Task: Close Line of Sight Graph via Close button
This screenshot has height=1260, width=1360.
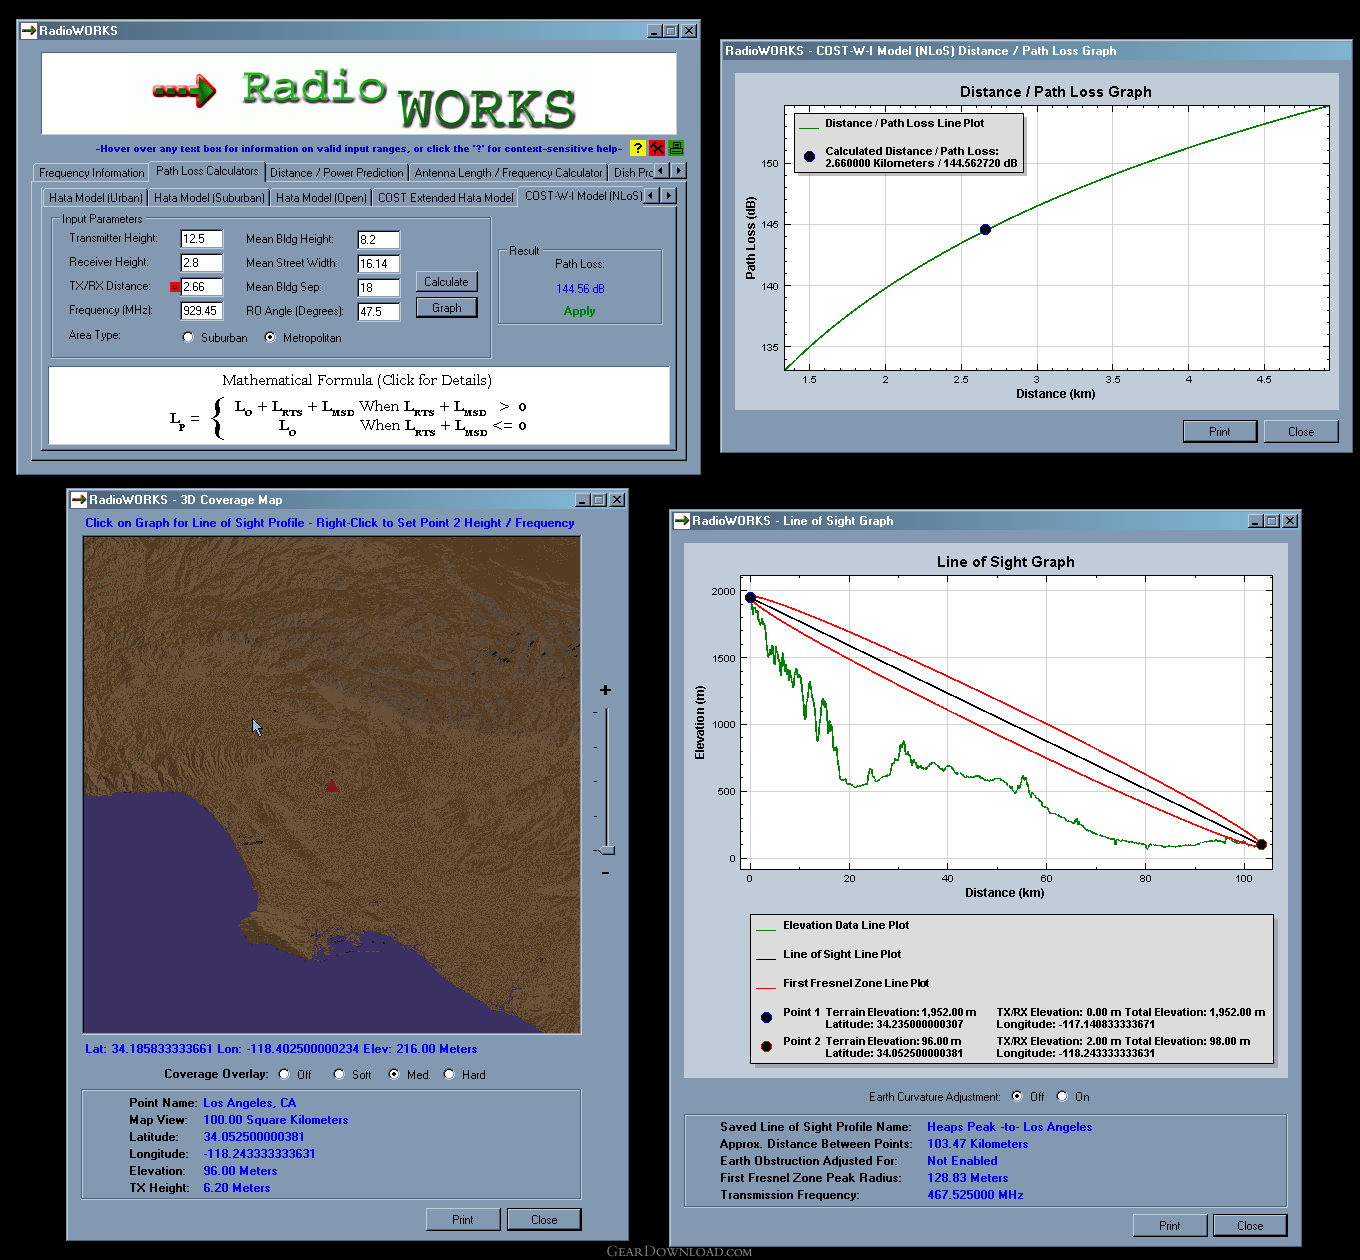Action: click(1249, 1226)
